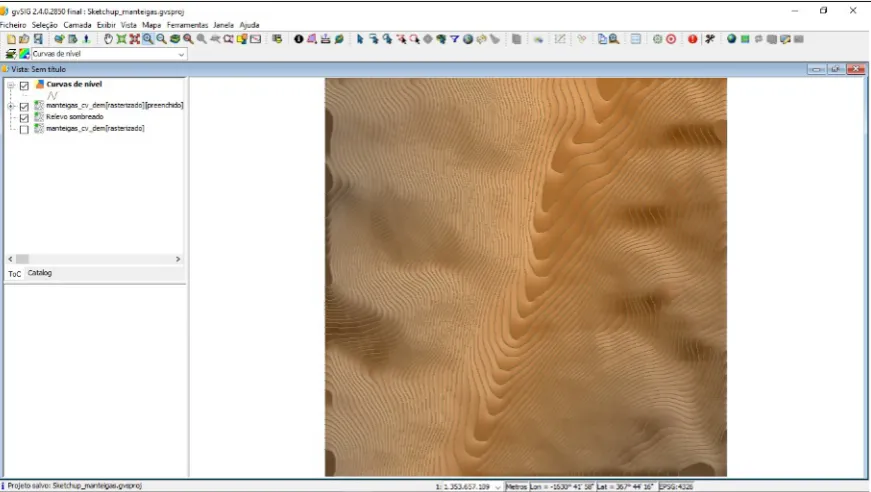Click the red target circle icon
Screen dimensions: 871x492
click(671, 39)
